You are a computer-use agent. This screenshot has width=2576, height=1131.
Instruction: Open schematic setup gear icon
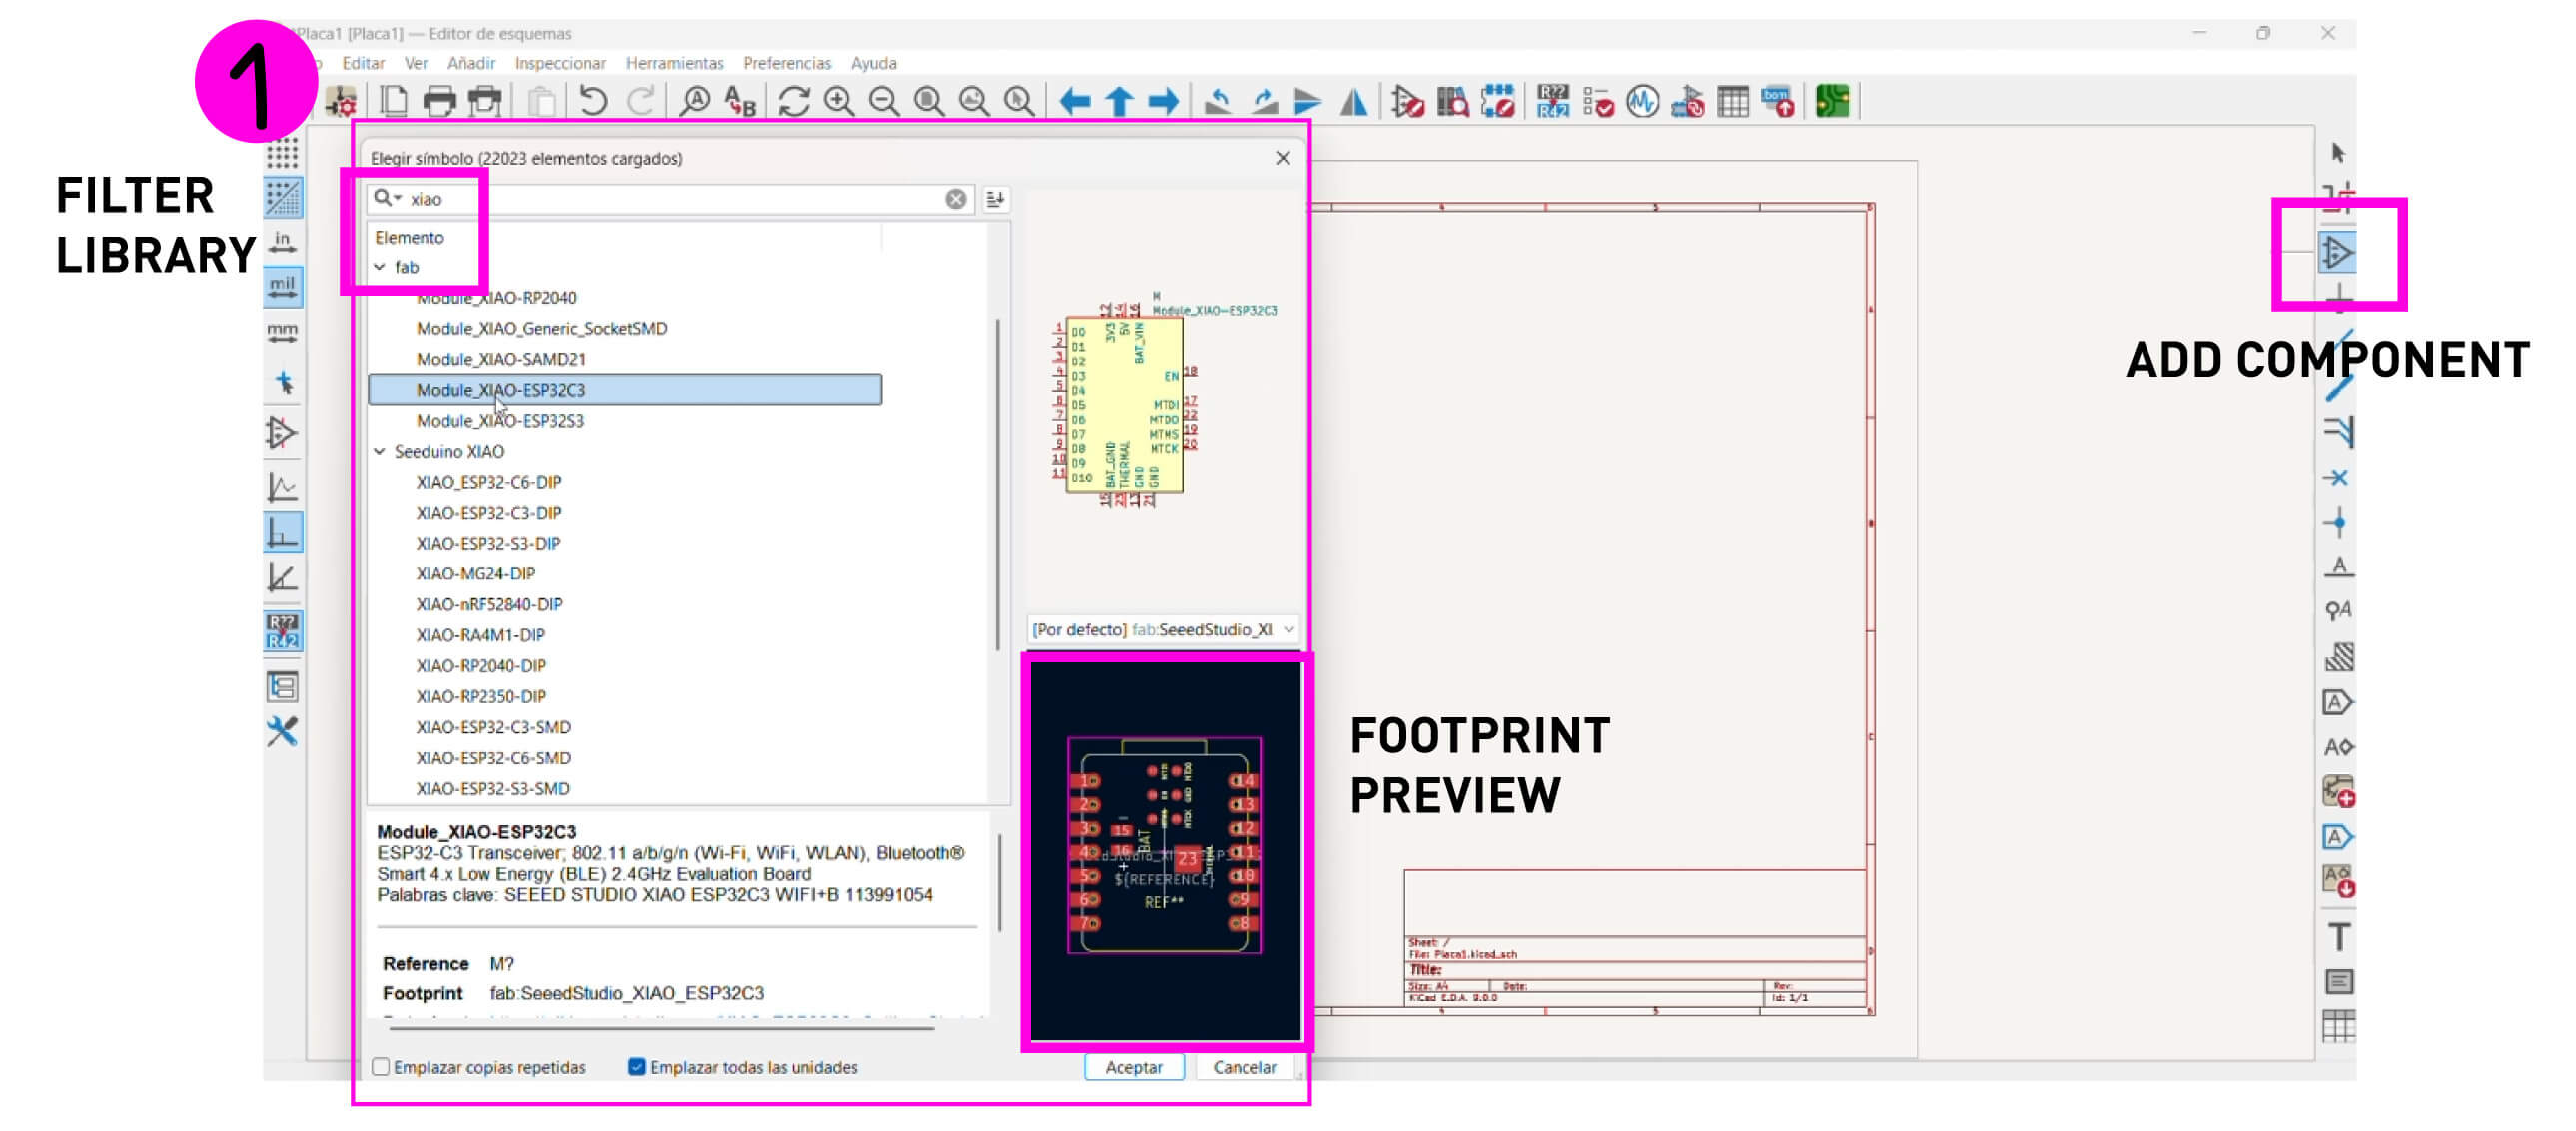point(341,101)
